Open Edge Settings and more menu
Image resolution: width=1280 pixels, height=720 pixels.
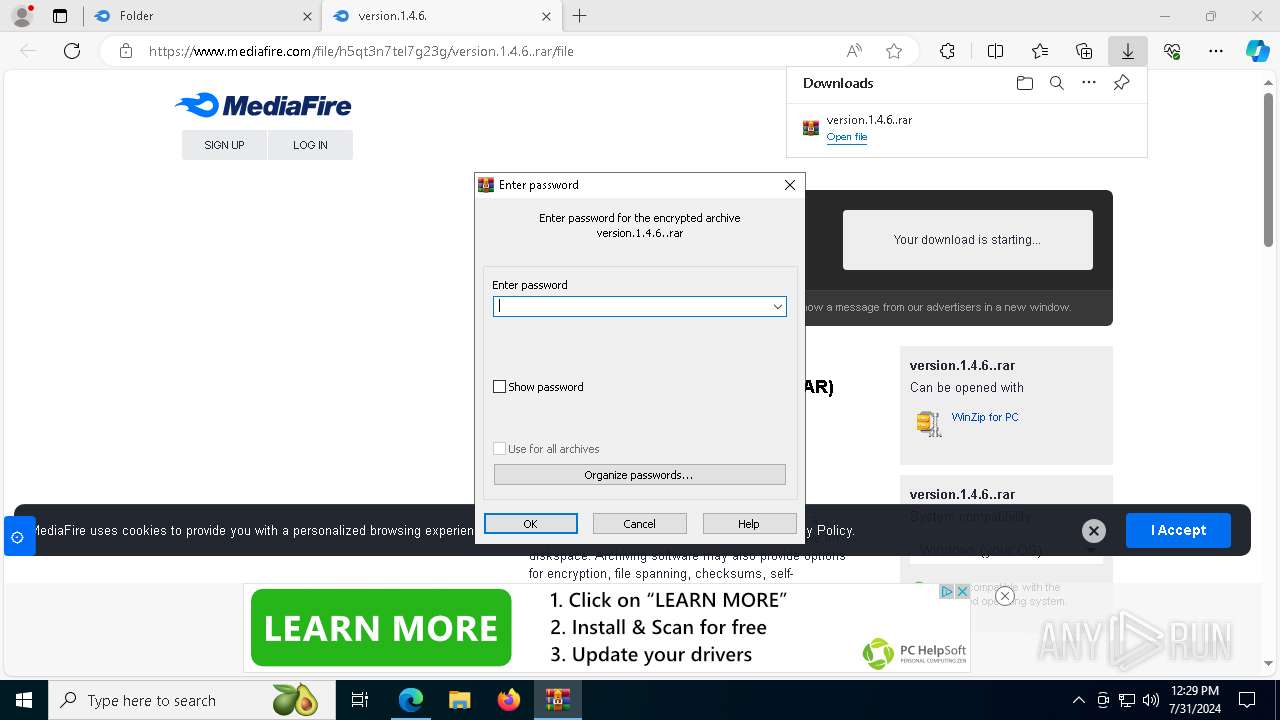1216,51
